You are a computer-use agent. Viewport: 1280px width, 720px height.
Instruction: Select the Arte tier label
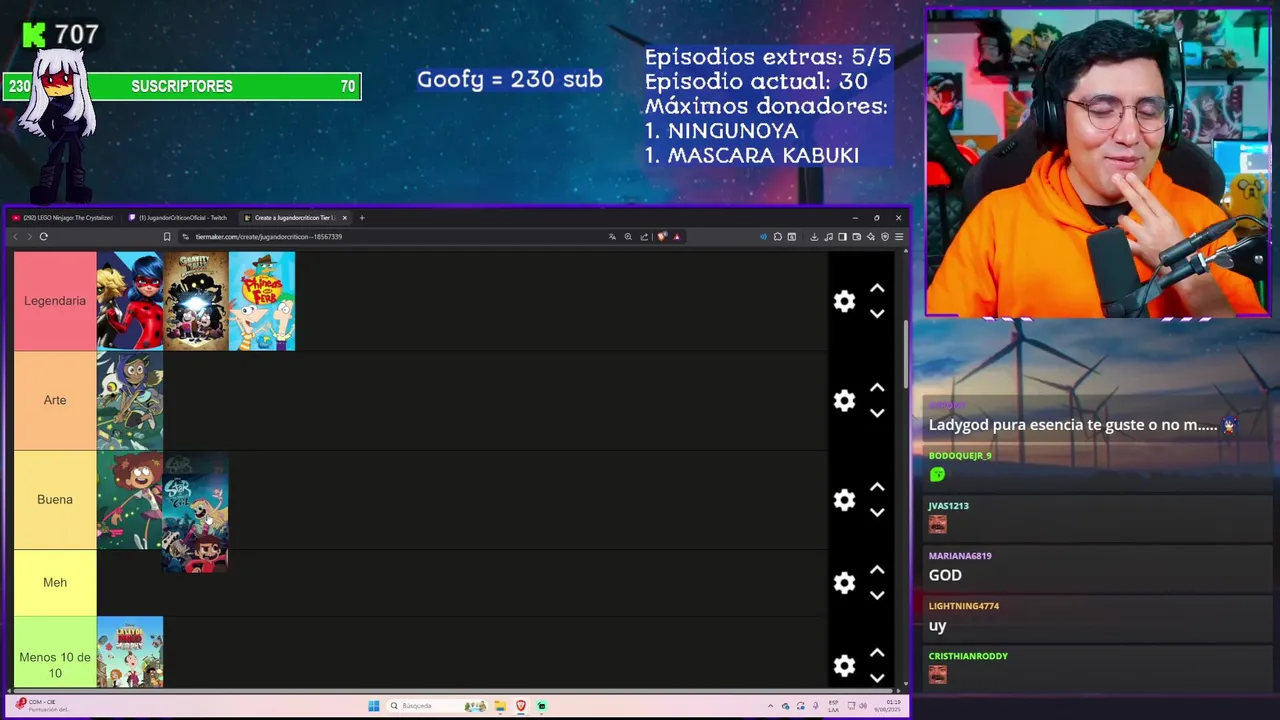click(x=55, y=400)
